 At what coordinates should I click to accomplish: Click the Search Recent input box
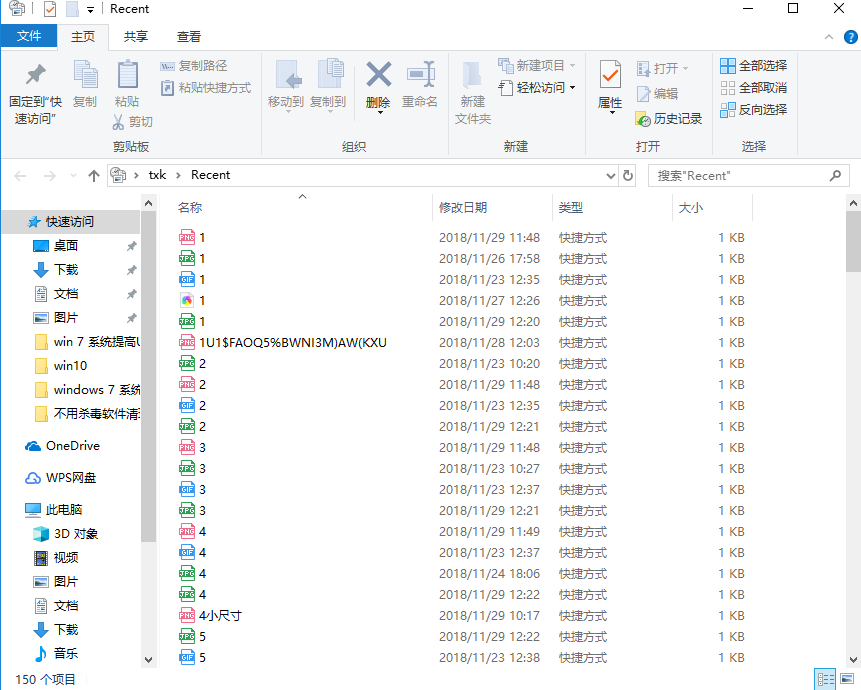point(740,175)
